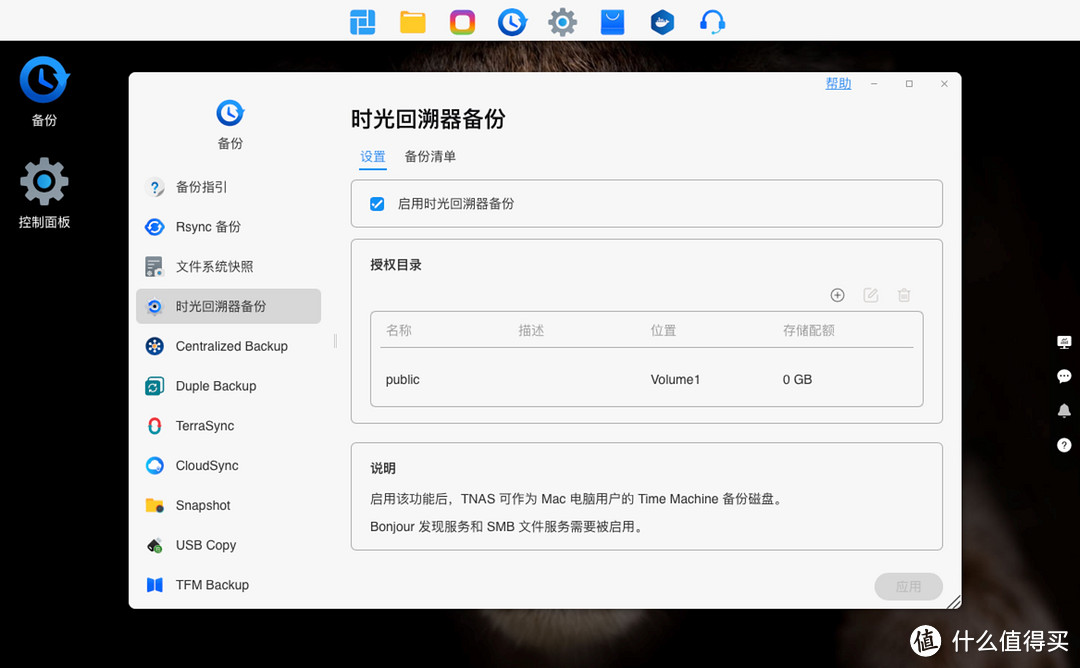Edit the authorized directory using the pencil icon
This screenshot has width=1080, height=668.
tap(870, 295)
